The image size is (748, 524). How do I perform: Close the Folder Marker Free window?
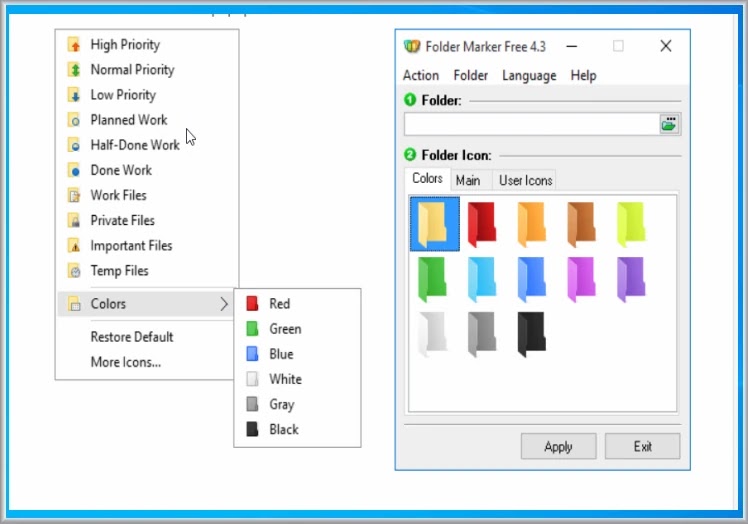(666, 46)
